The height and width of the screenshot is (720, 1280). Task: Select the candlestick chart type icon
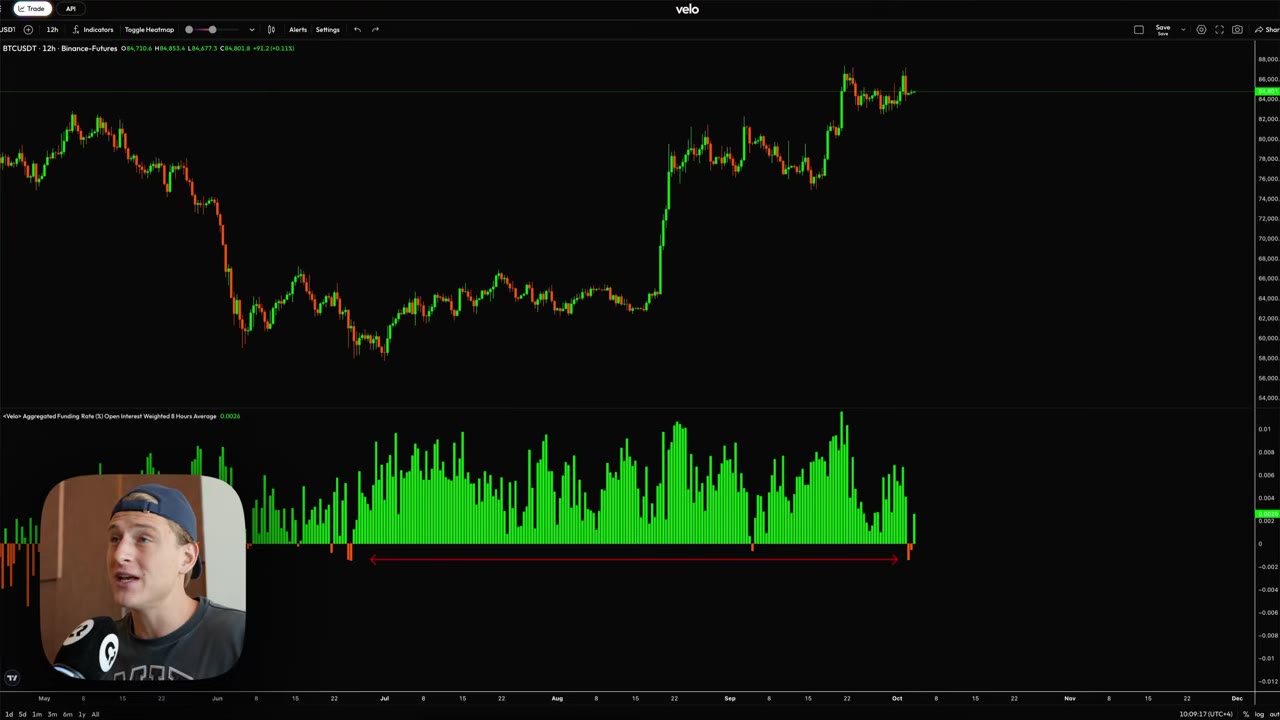point(271,30)
